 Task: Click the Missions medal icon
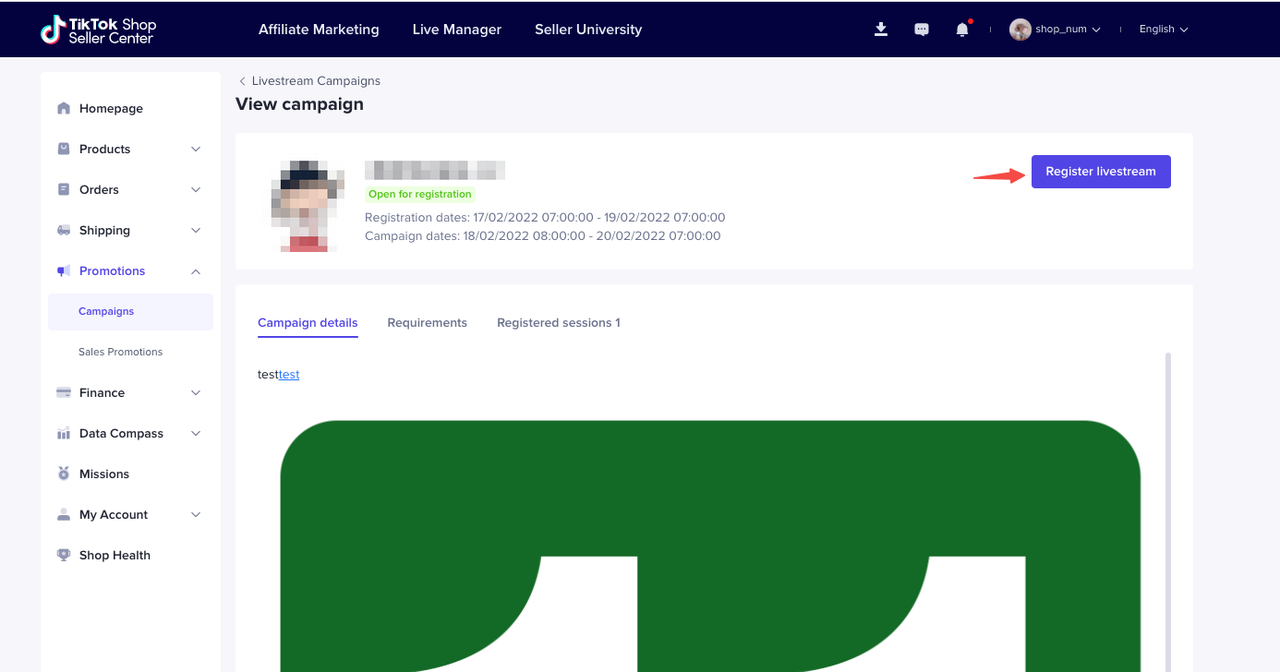[64, 474]
